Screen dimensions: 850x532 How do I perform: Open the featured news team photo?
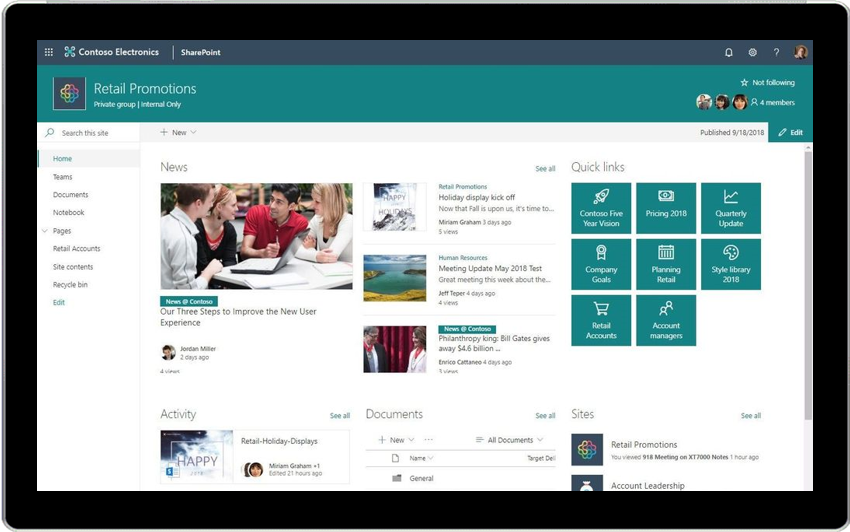coord(256,236)
